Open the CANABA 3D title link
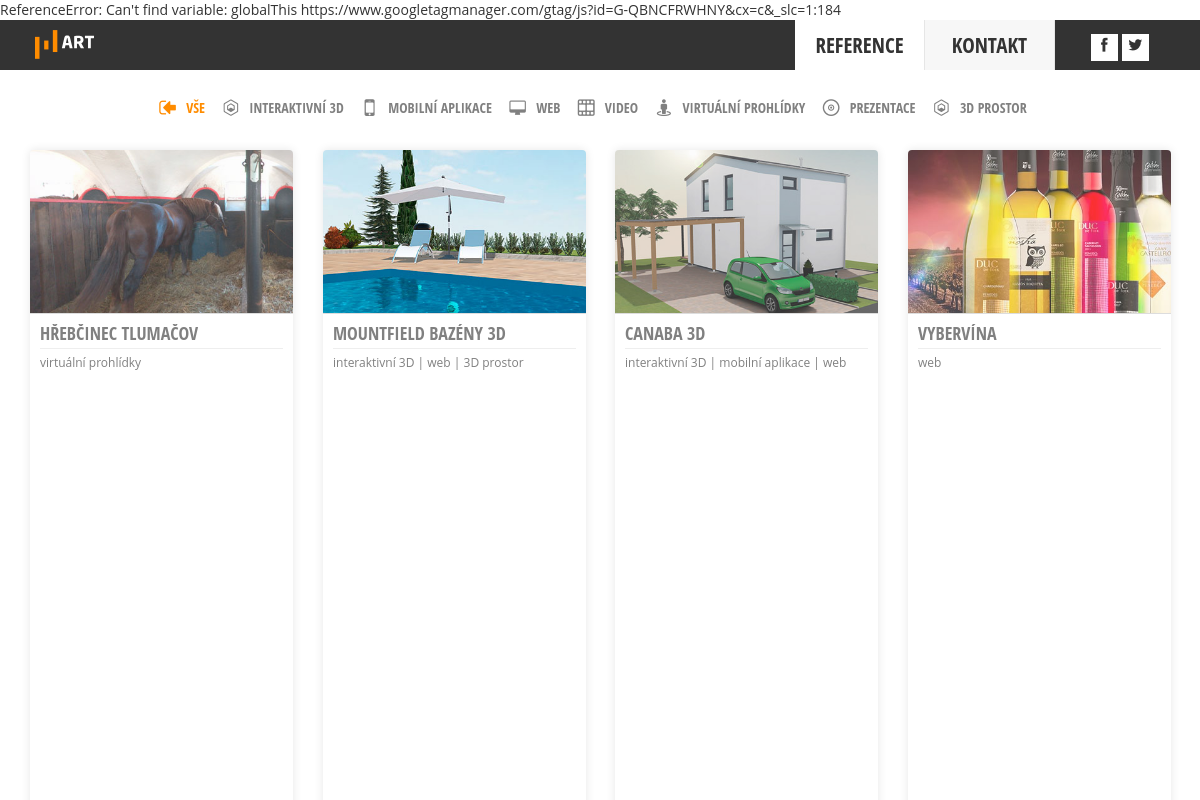This screenshot has width=1200, height=800. (x=665, y=334)
